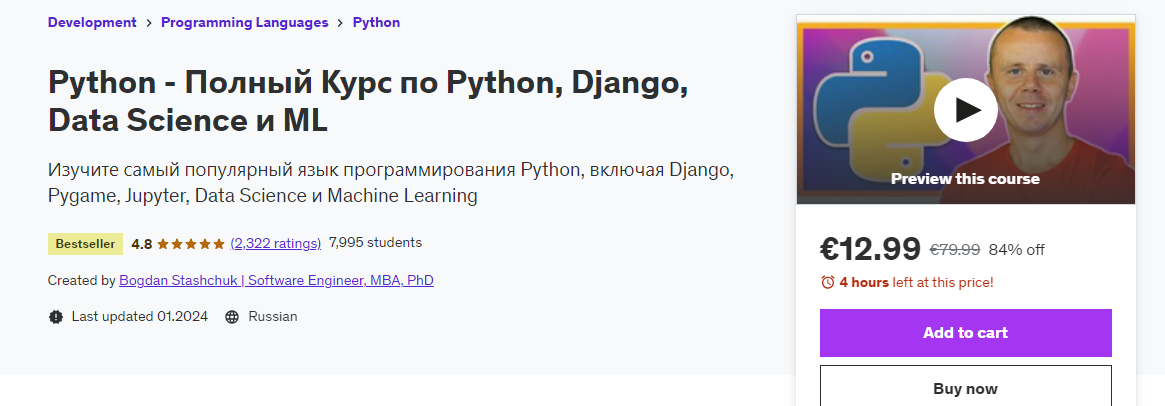The image size is (1165, 406).
Task: Open the Python breadcrumb topic
Action: point(376,23)
